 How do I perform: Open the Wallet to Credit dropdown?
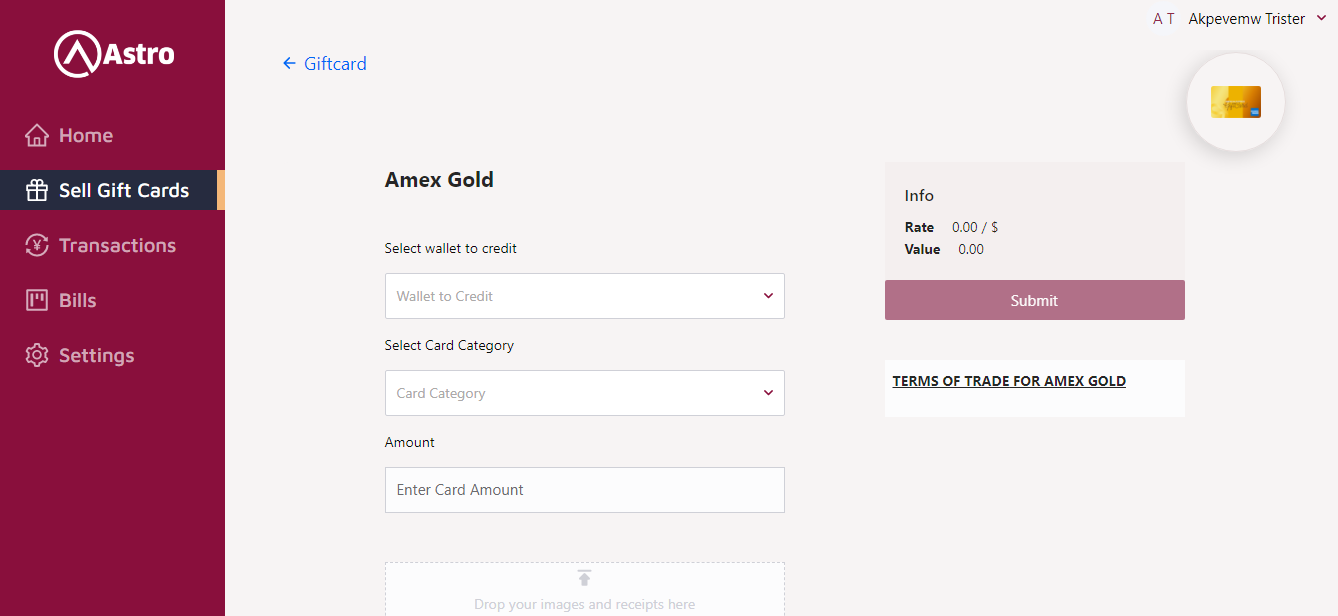coord(584,296)
